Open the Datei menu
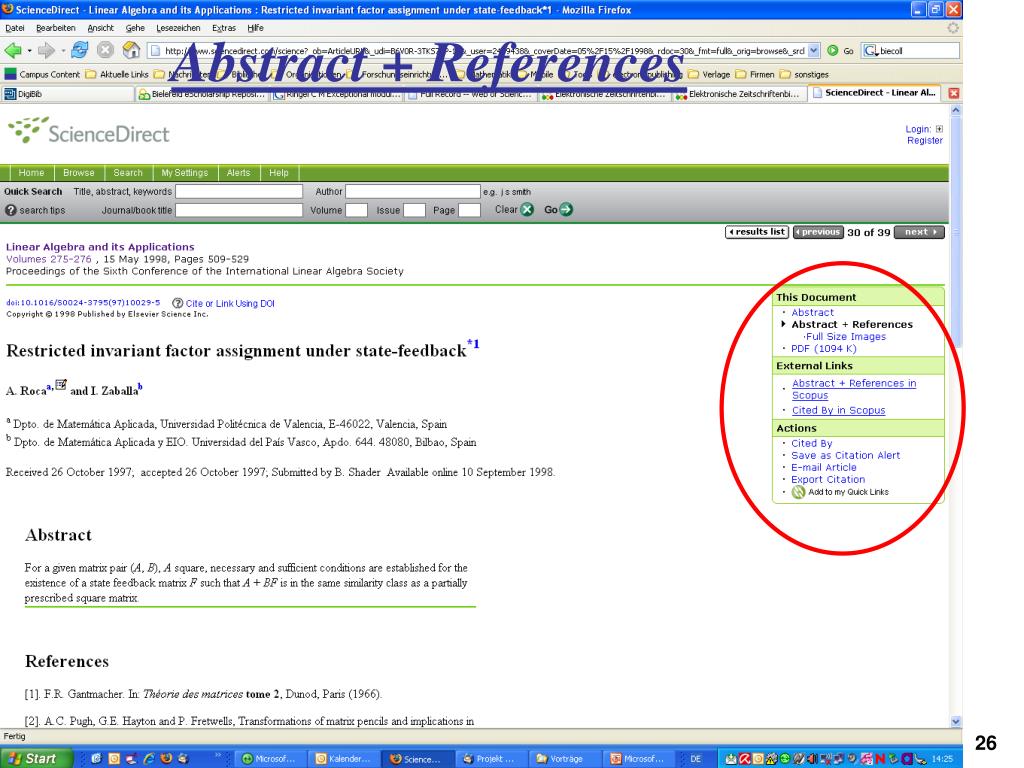1024x768 pixels. pyautogui.click(x=14, y=28)
